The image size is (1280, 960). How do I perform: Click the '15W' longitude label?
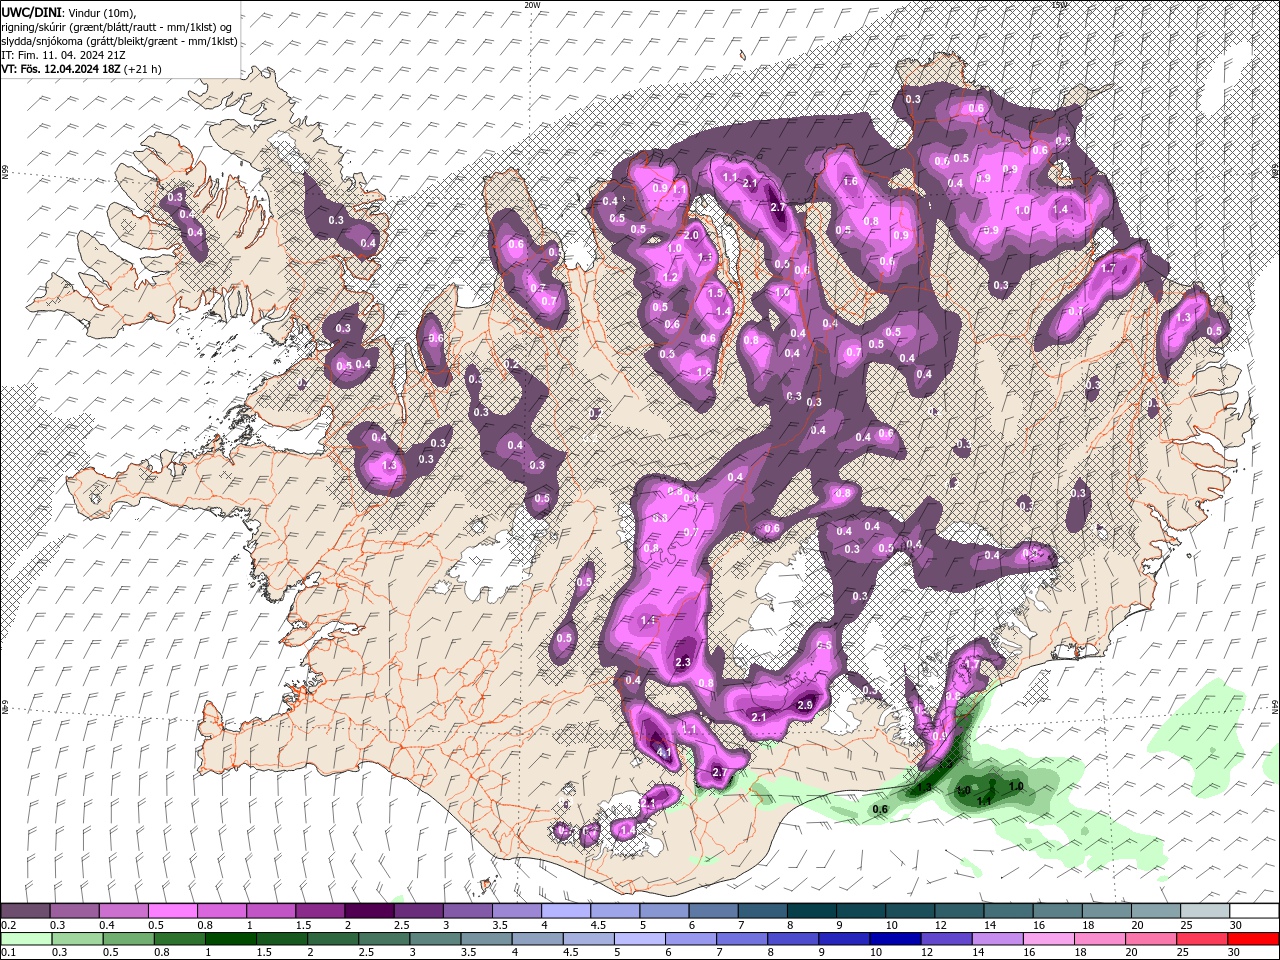click(1059, 5)
